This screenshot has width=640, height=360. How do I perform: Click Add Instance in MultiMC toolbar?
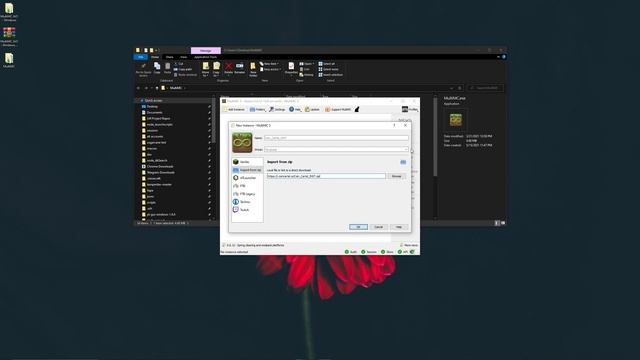point(234,109)
